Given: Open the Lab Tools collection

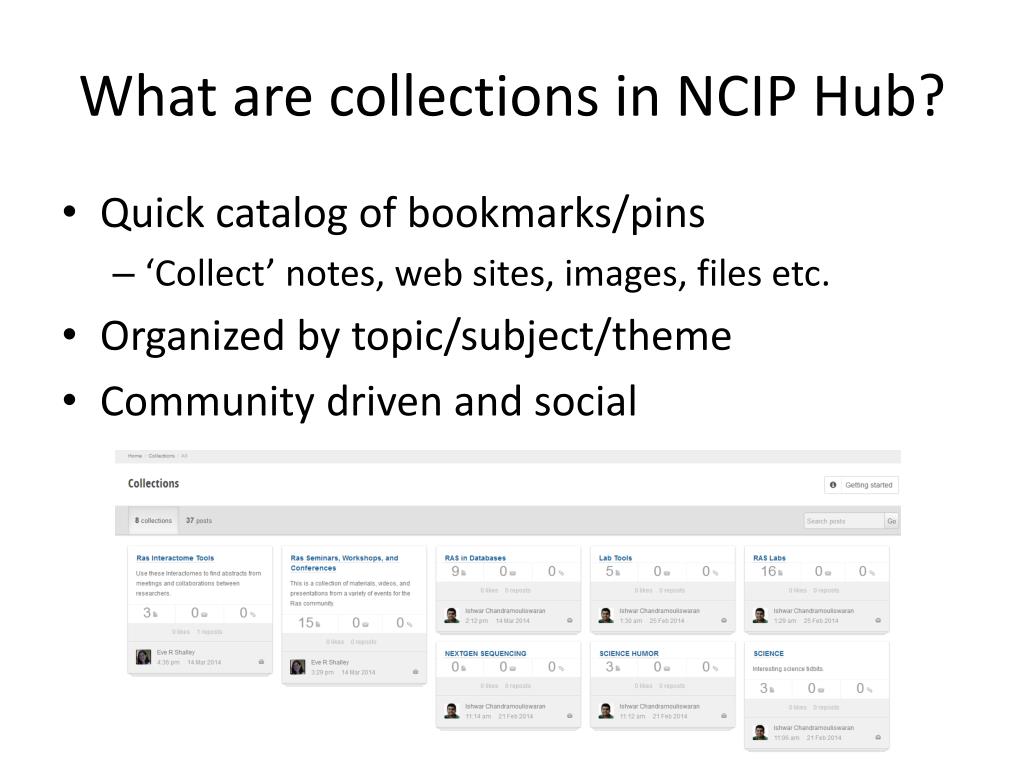Looking at the screenshot, I should (615, 558).
